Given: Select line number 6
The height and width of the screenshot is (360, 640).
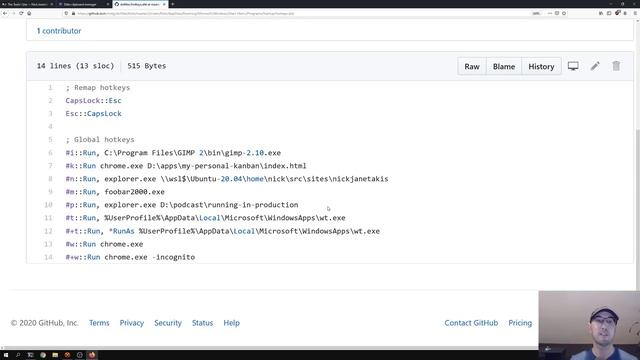Looking at the screenshot, I should coord(50,153).
